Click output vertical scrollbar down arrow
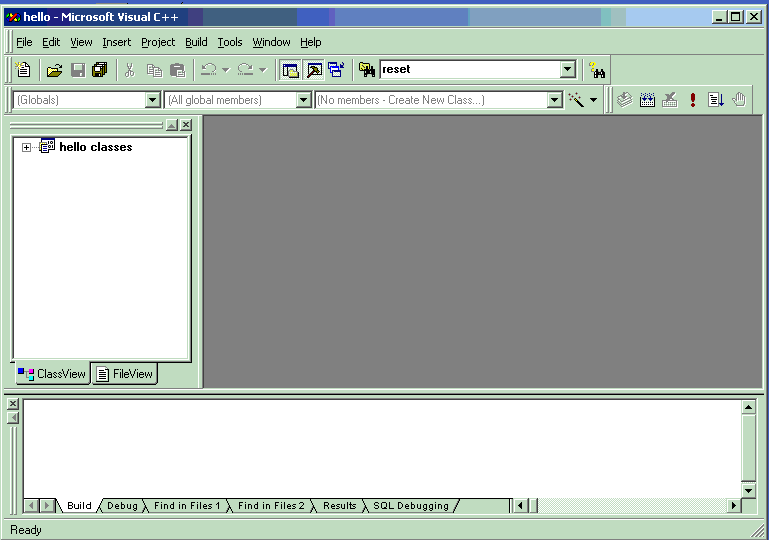 click(748, 490)
